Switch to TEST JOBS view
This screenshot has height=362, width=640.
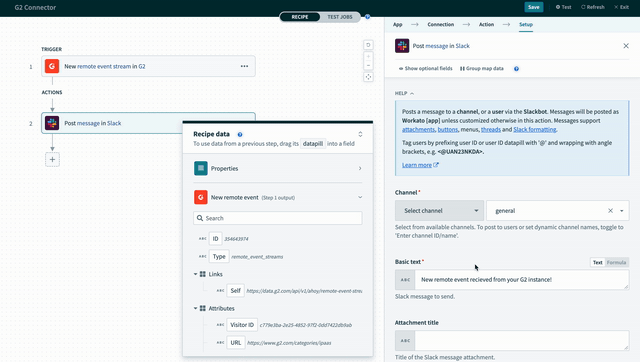[340, 17]
